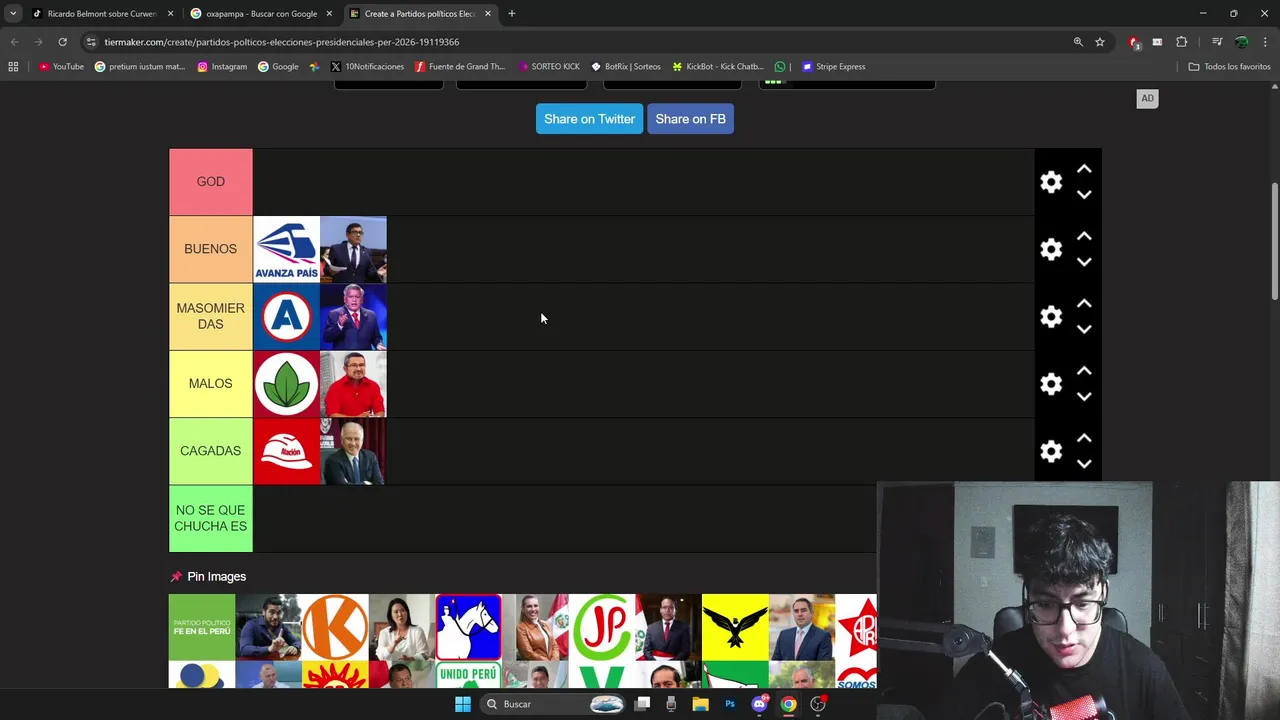
Task: Select the MALOS tier label
Action: (x=210, y=384)
